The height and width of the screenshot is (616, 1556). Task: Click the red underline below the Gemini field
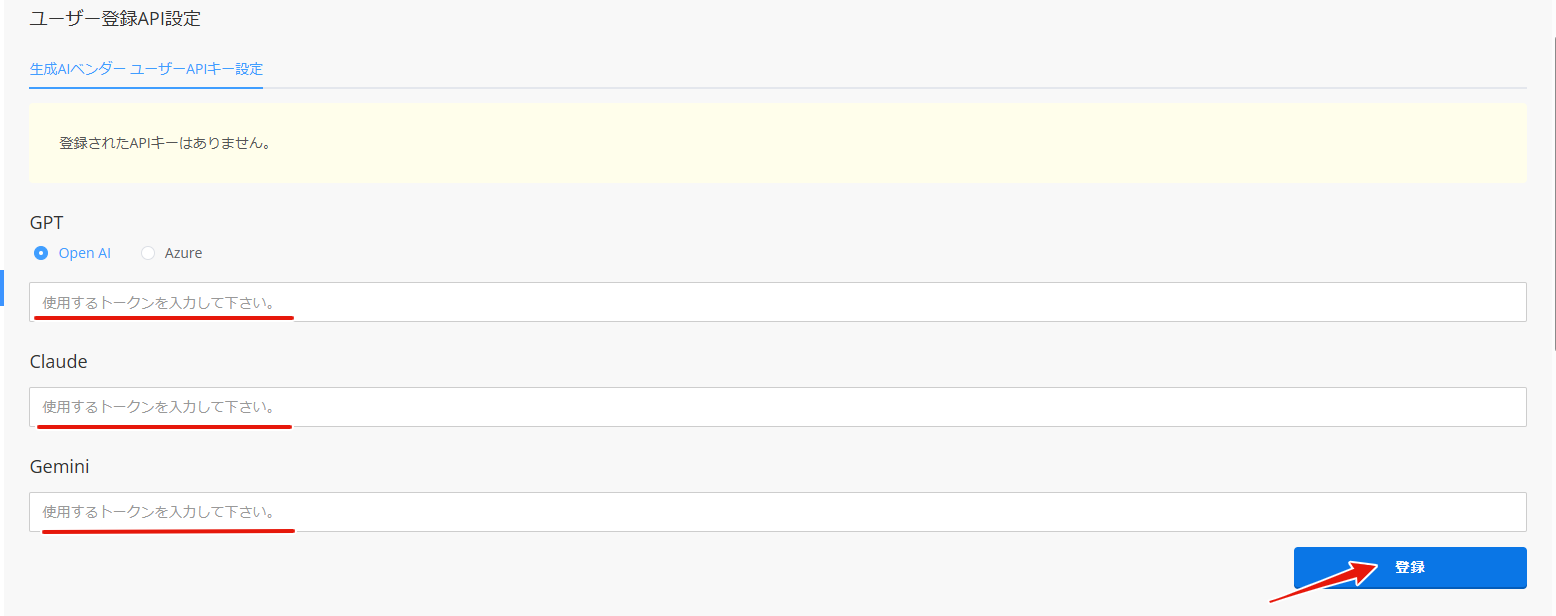pyautogui.click(x=168, y=531)
